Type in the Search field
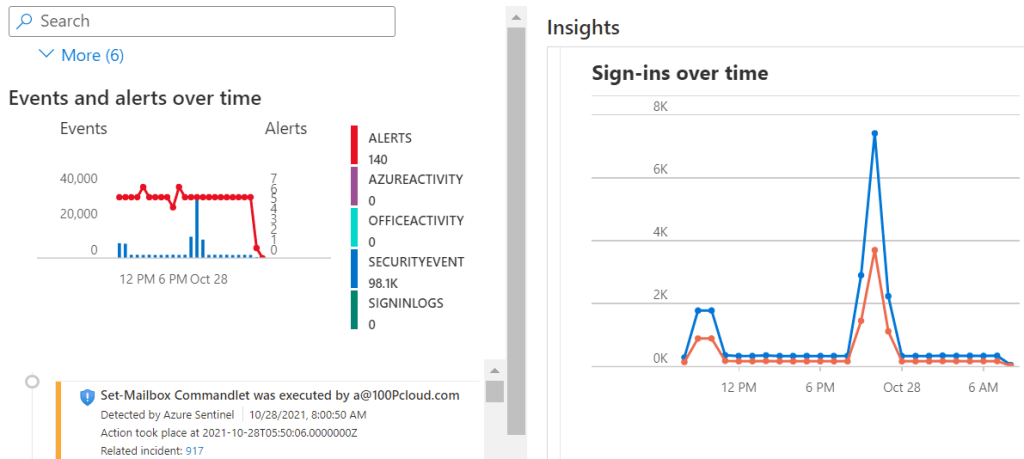1024x459 pixels. 210,21
